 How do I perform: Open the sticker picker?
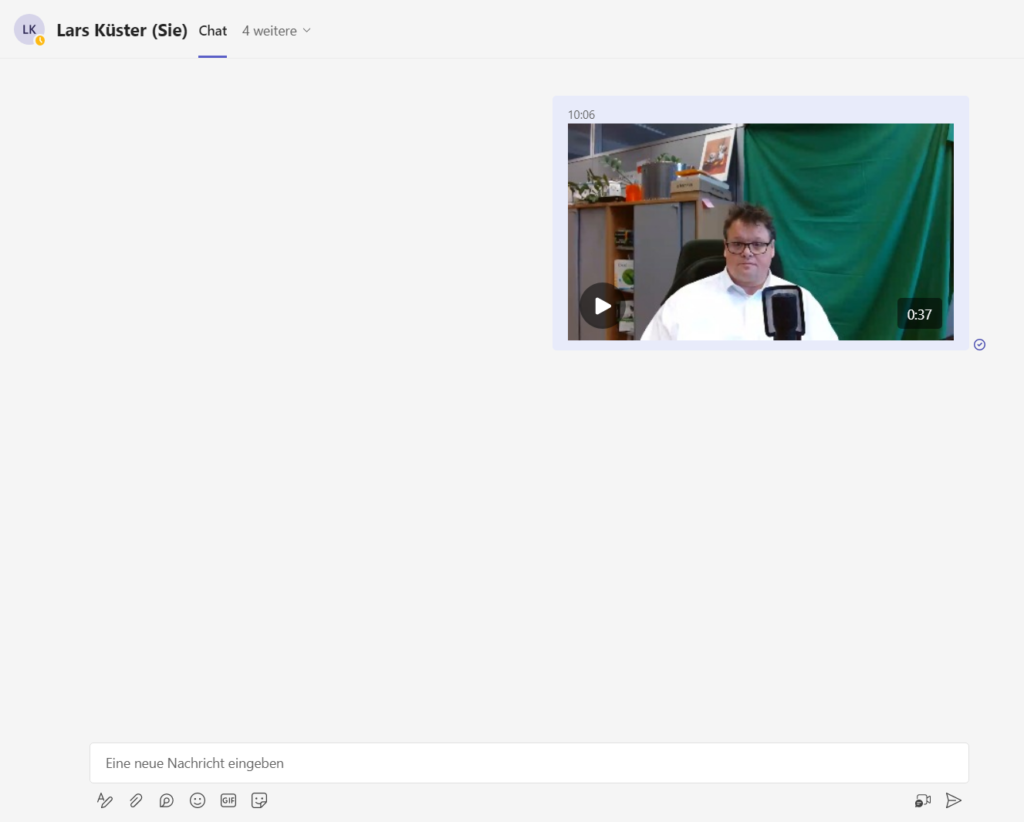259,800
